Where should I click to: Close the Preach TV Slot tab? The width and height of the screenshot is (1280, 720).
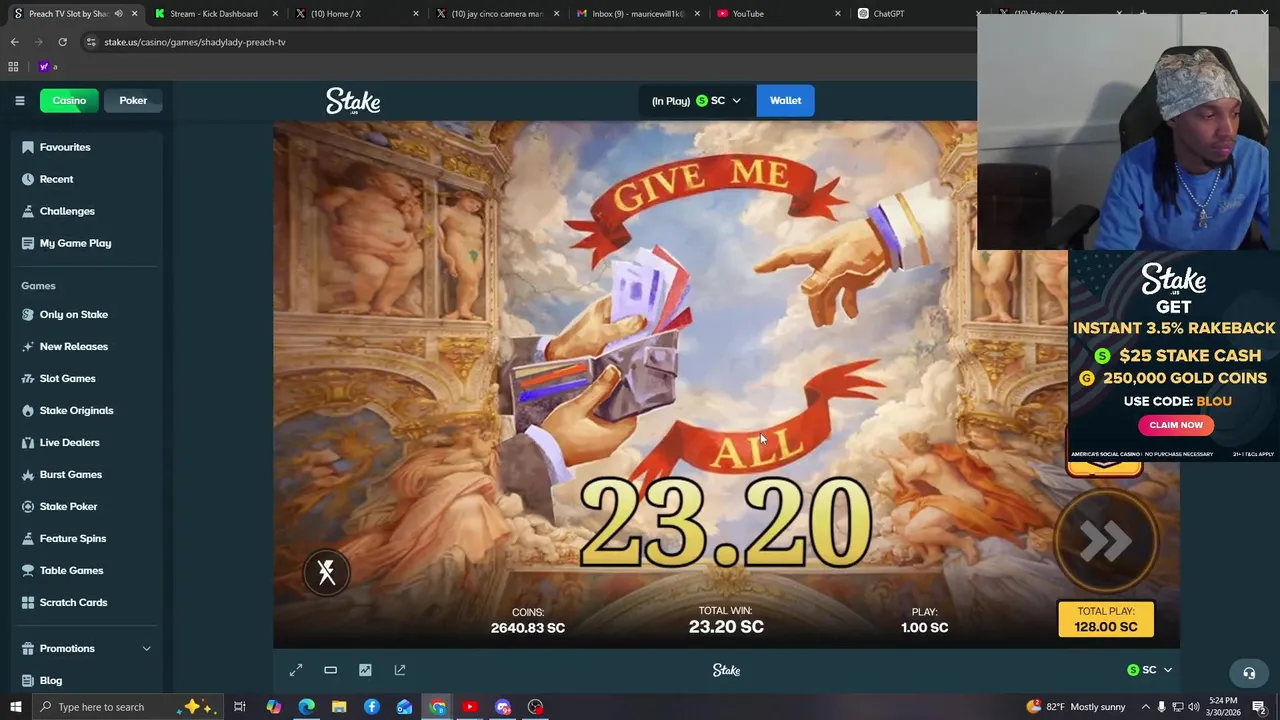point(134,14)
